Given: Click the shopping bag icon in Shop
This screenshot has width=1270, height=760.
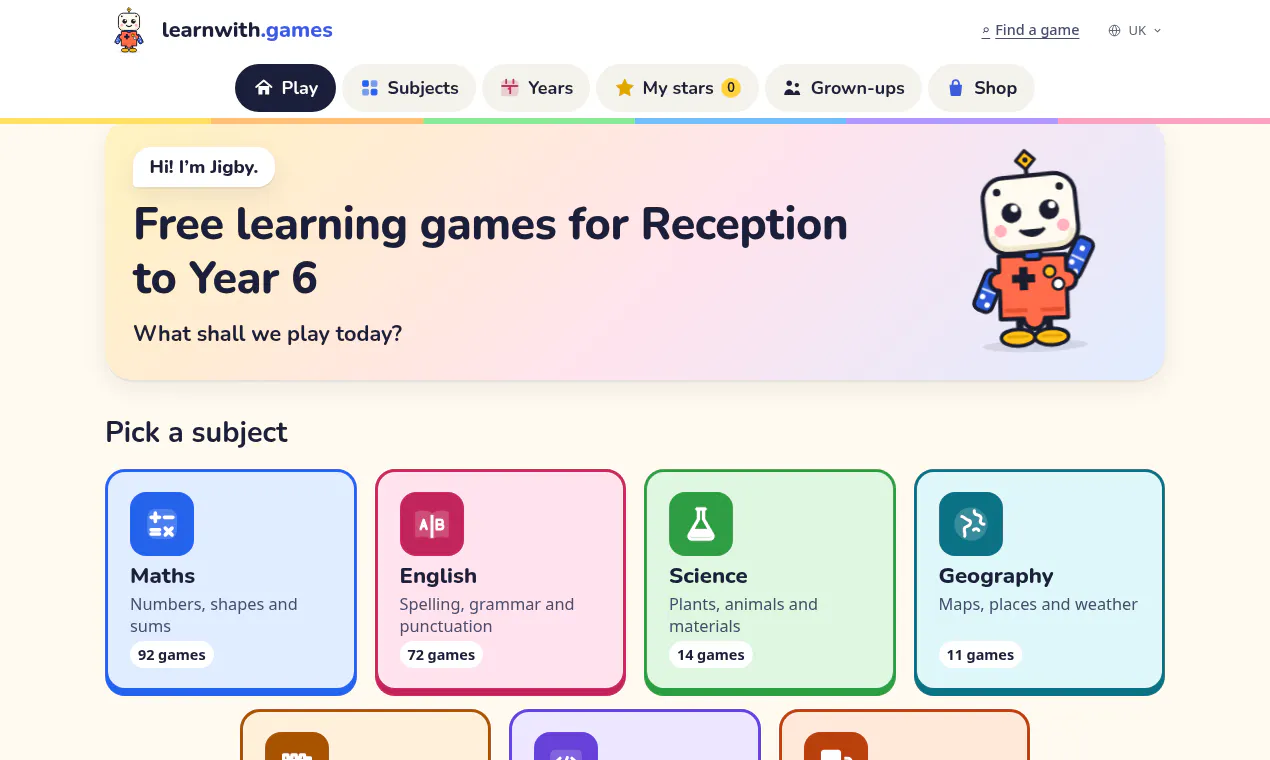Looking at the screenshot, I should [x=956, y=88].
